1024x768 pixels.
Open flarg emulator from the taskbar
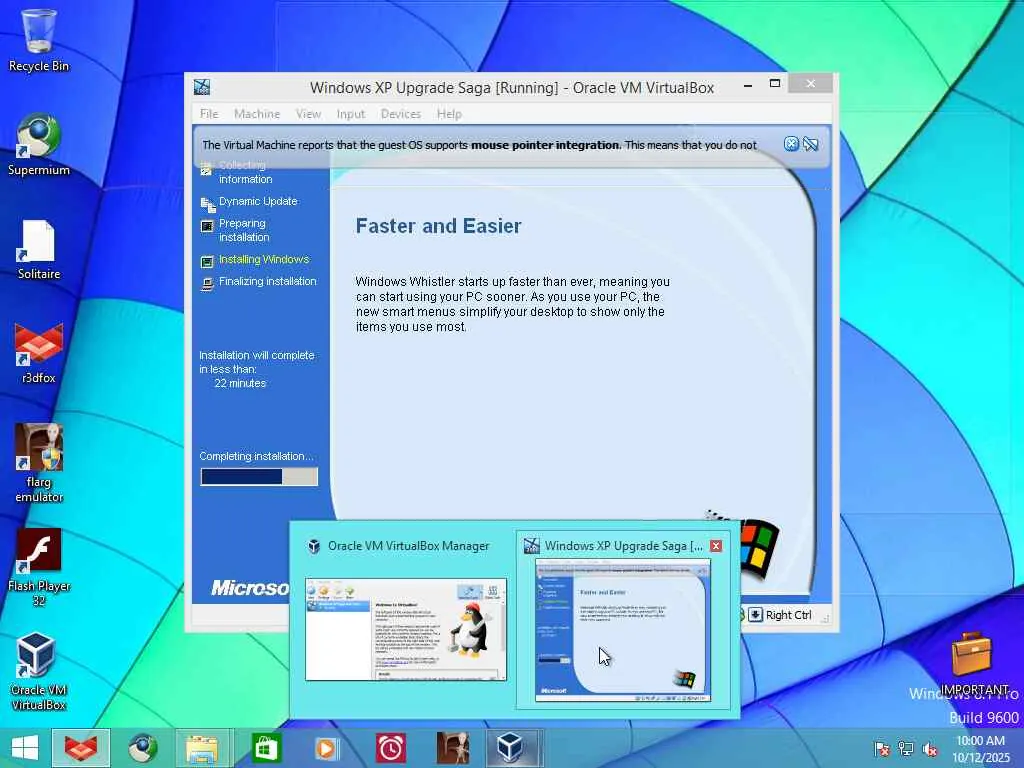tap(452, 748)
